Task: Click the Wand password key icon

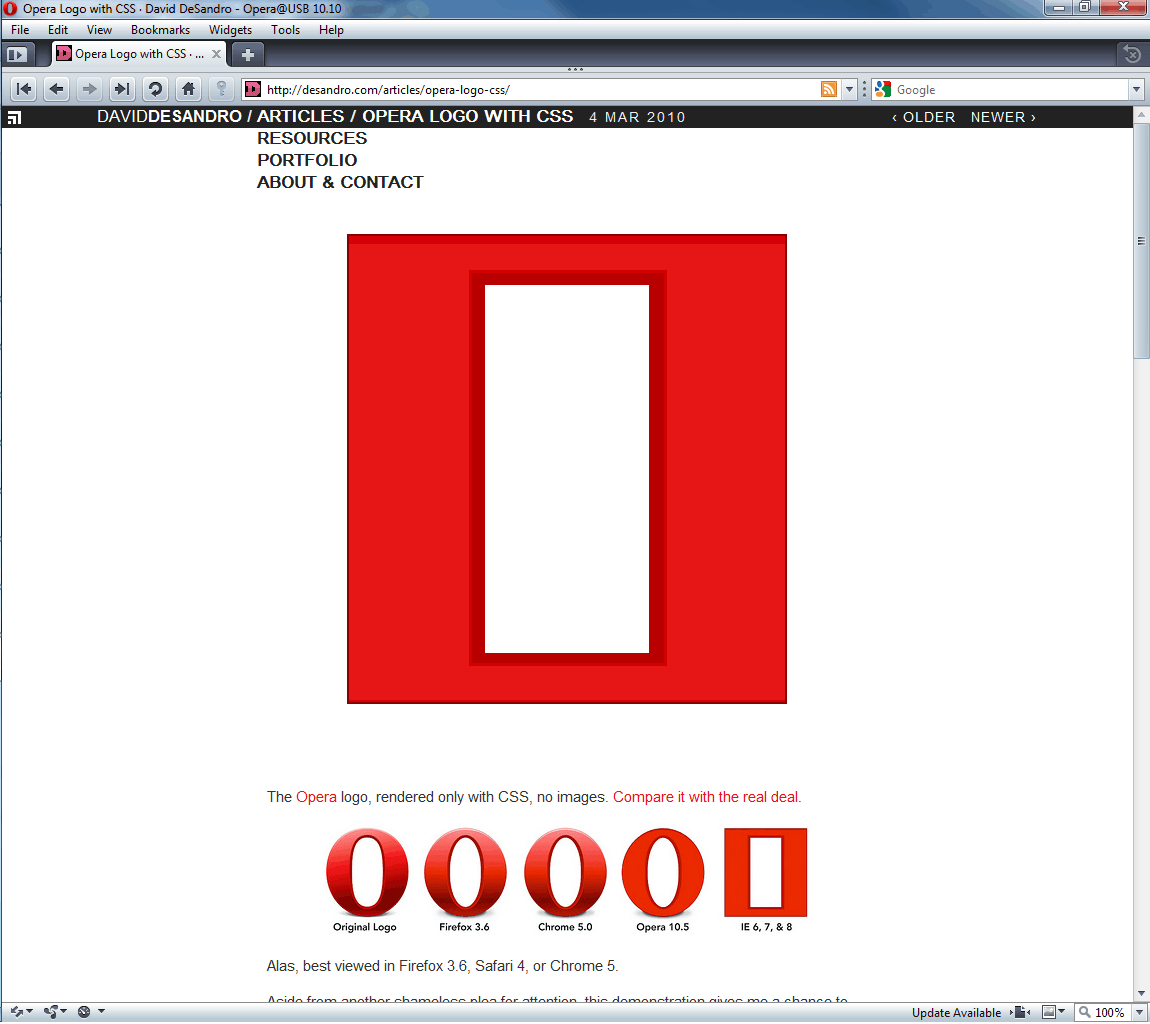Action: tap(221, 89)
